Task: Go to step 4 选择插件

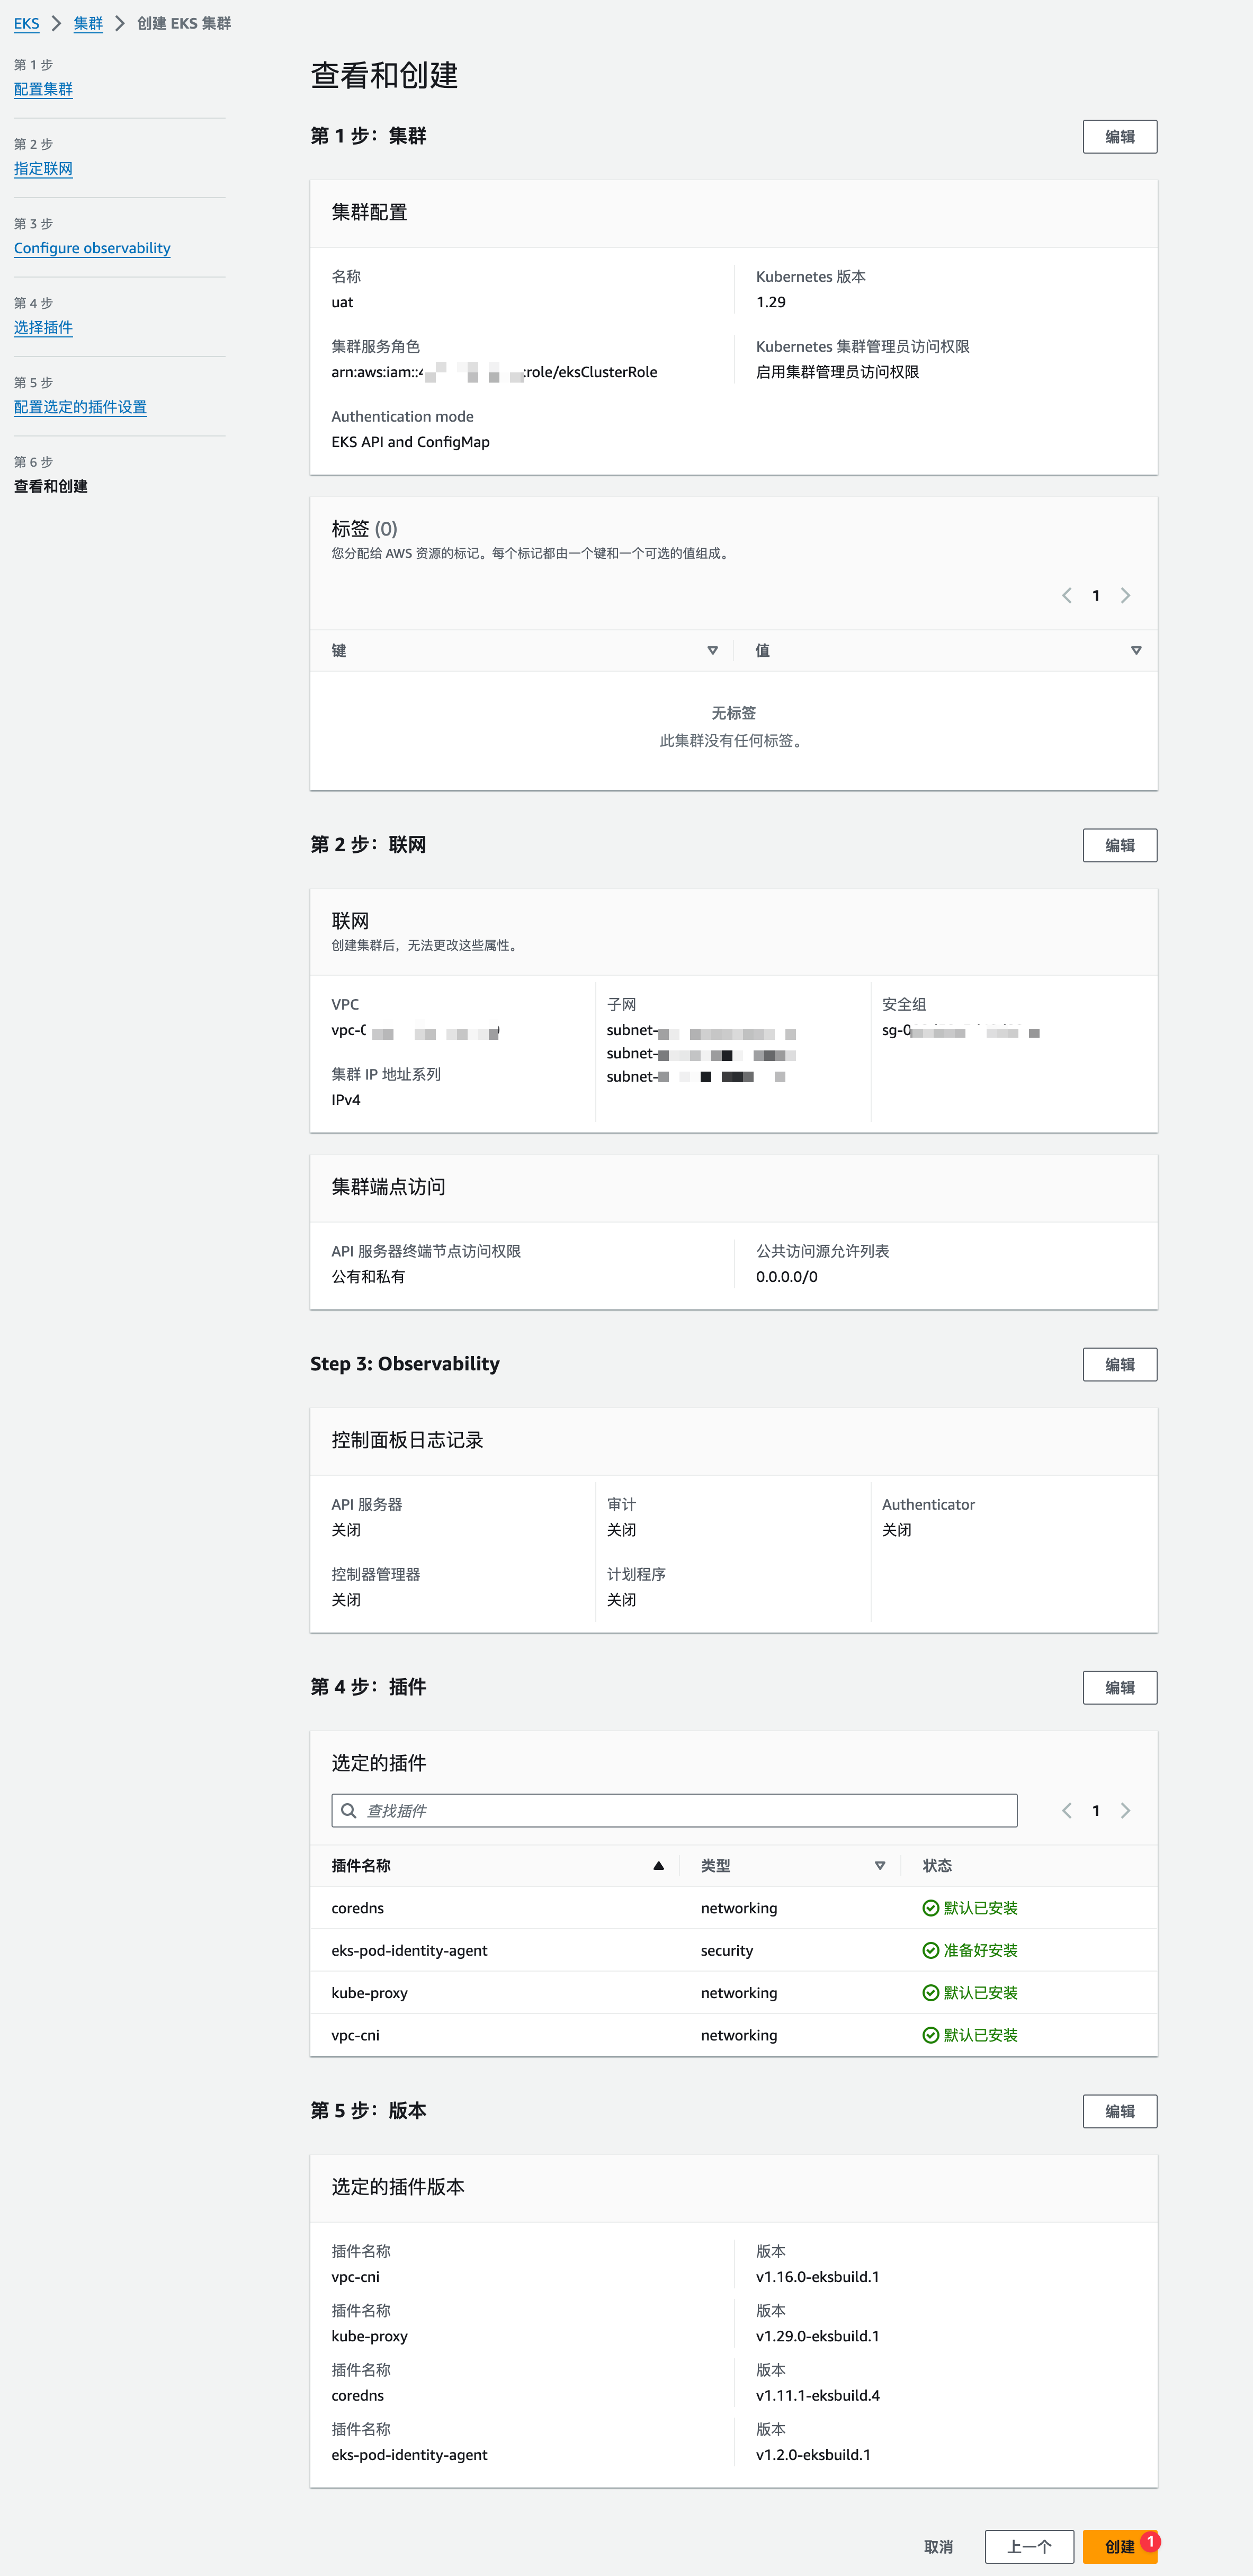Action: 43,327
